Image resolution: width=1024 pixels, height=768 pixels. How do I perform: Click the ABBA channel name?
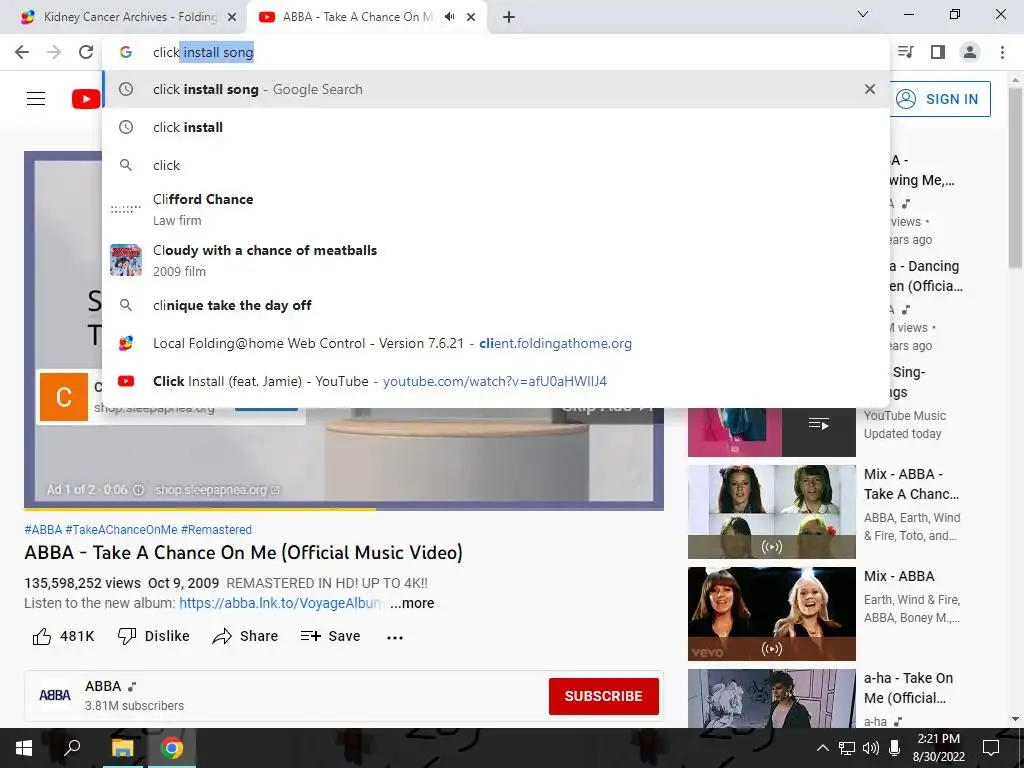(103, 686)
